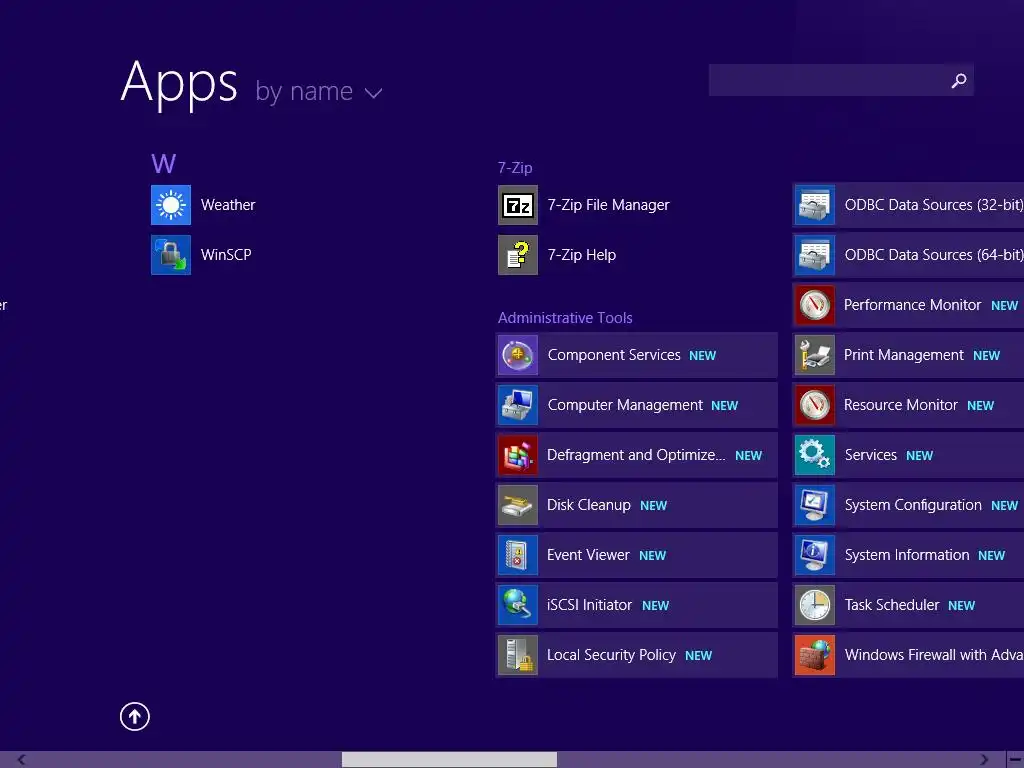This screenshot has width=1024, height=768.
Task: Click ODBC Data Sources (32-bit) icon
Action: (x=815, y=205)
